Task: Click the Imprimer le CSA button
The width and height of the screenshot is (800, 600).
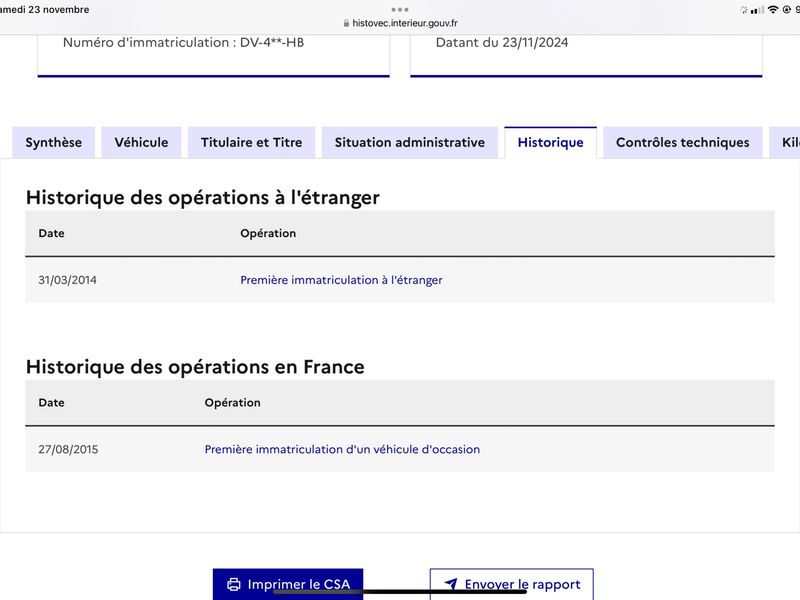Action: [x=288, y=584]
